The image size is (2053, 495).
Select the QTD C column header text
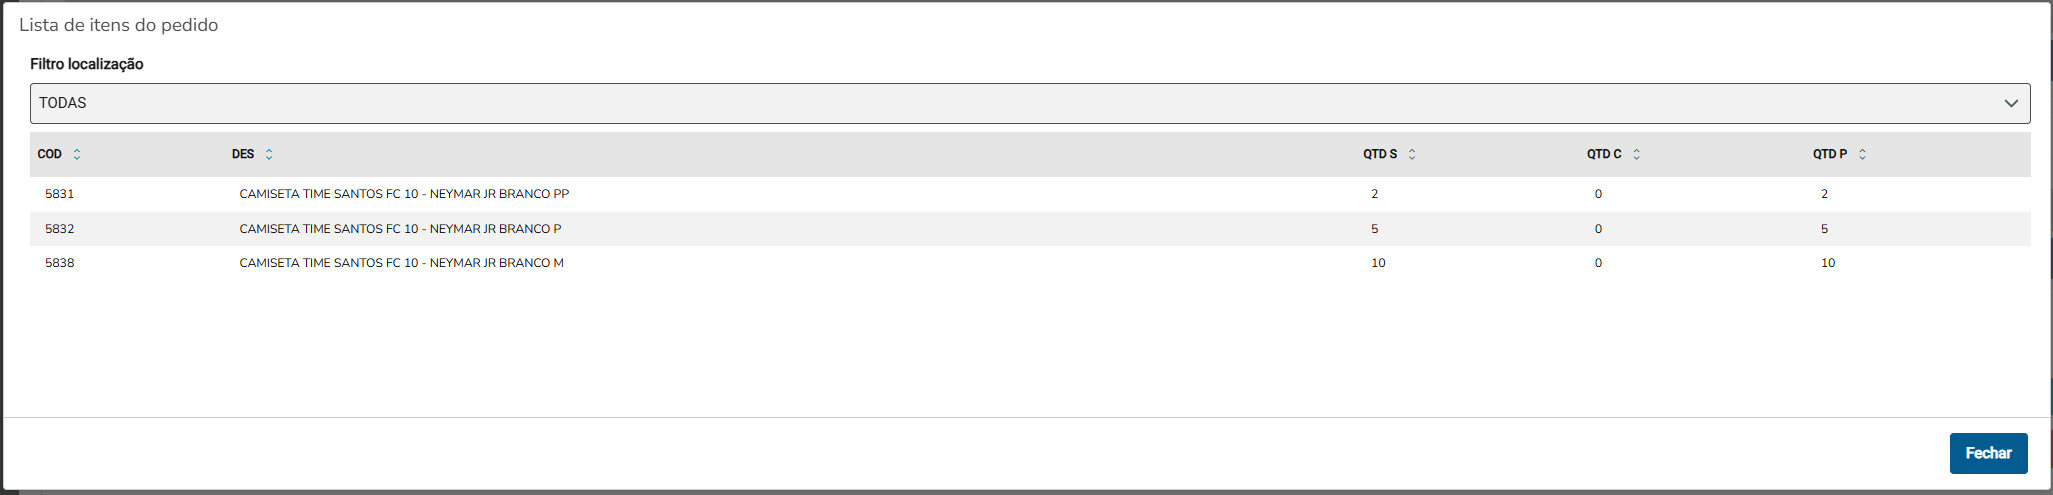(x=1604, y=154)
